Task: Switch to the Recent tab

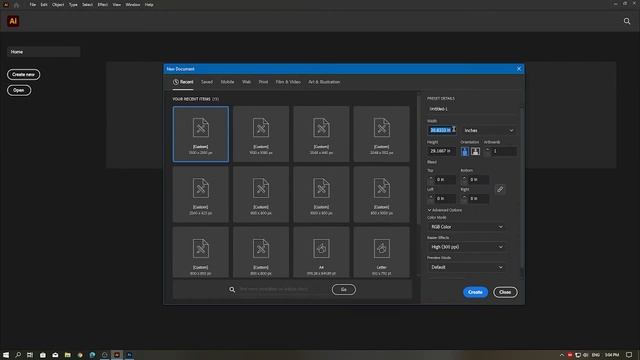Action: point(183,82)
